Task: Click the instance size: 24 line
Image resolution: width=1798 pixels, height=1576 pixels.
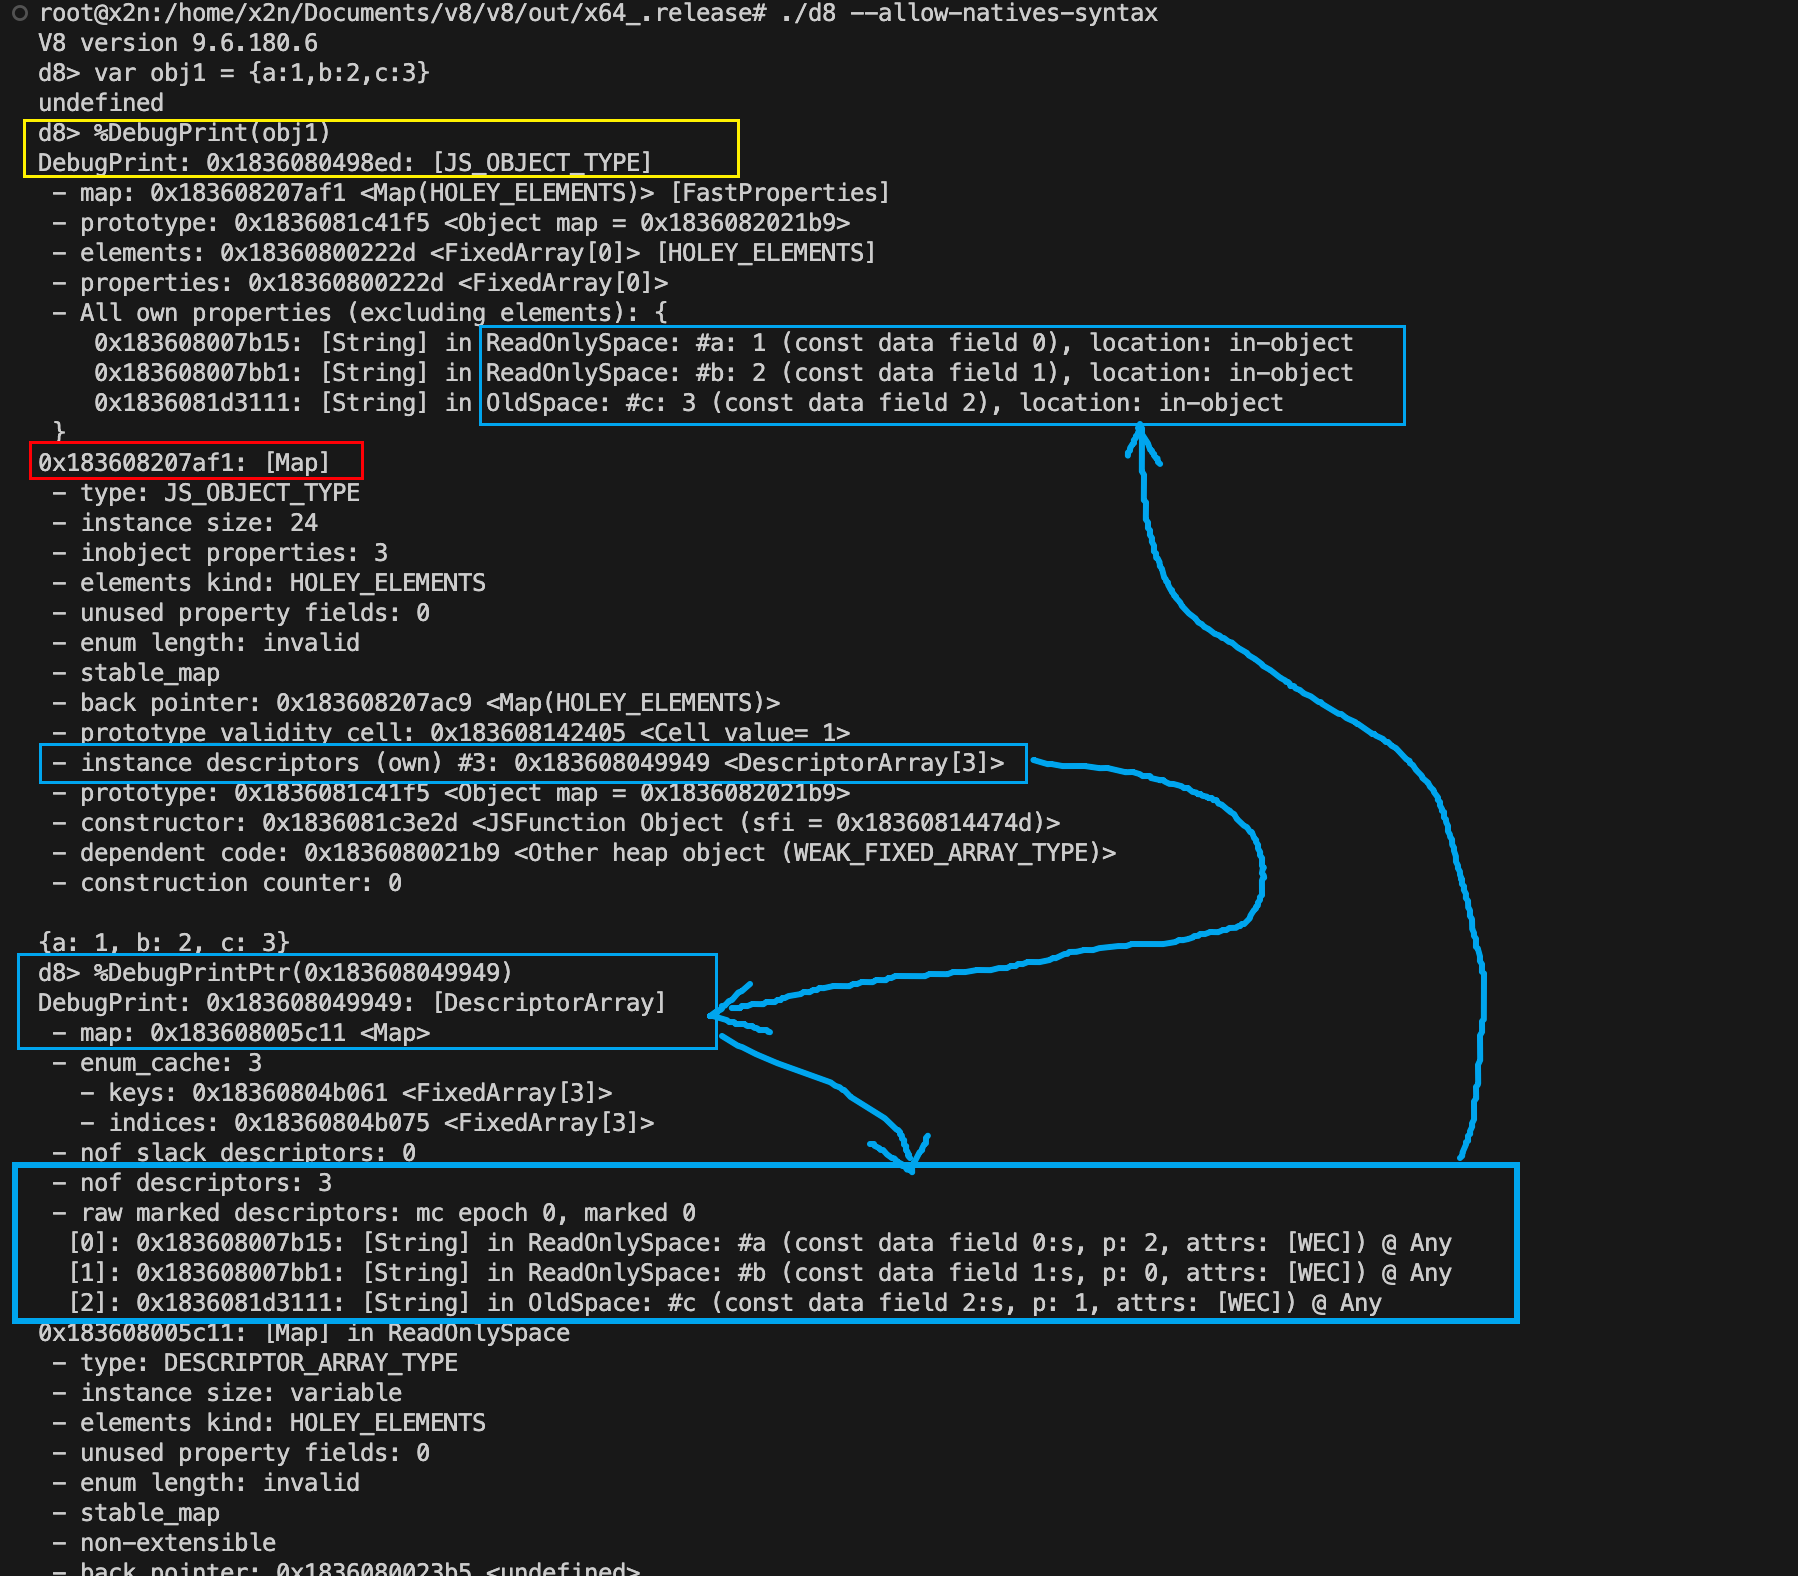Action: pyautogui.click(x=198, y=523)
